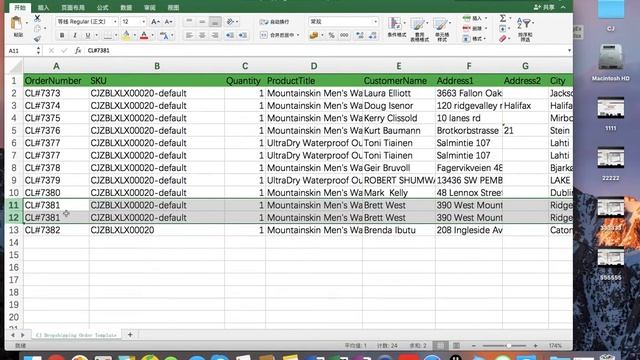640x360 pixels.
Task: Toggle Bold formatting
Action: pyautogui.click(x=62, y=36)
